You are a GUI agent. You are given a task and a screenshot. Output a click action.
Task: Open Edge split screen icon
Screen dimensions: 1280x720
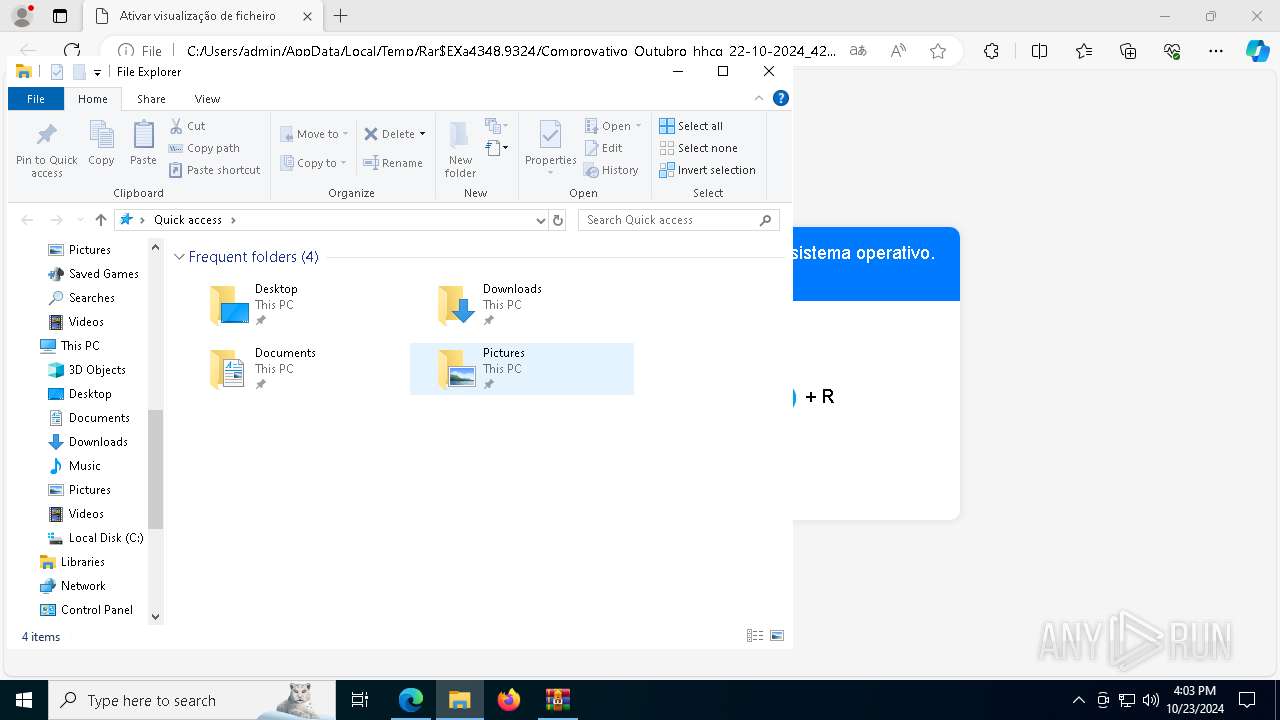tap(1039, 51)
